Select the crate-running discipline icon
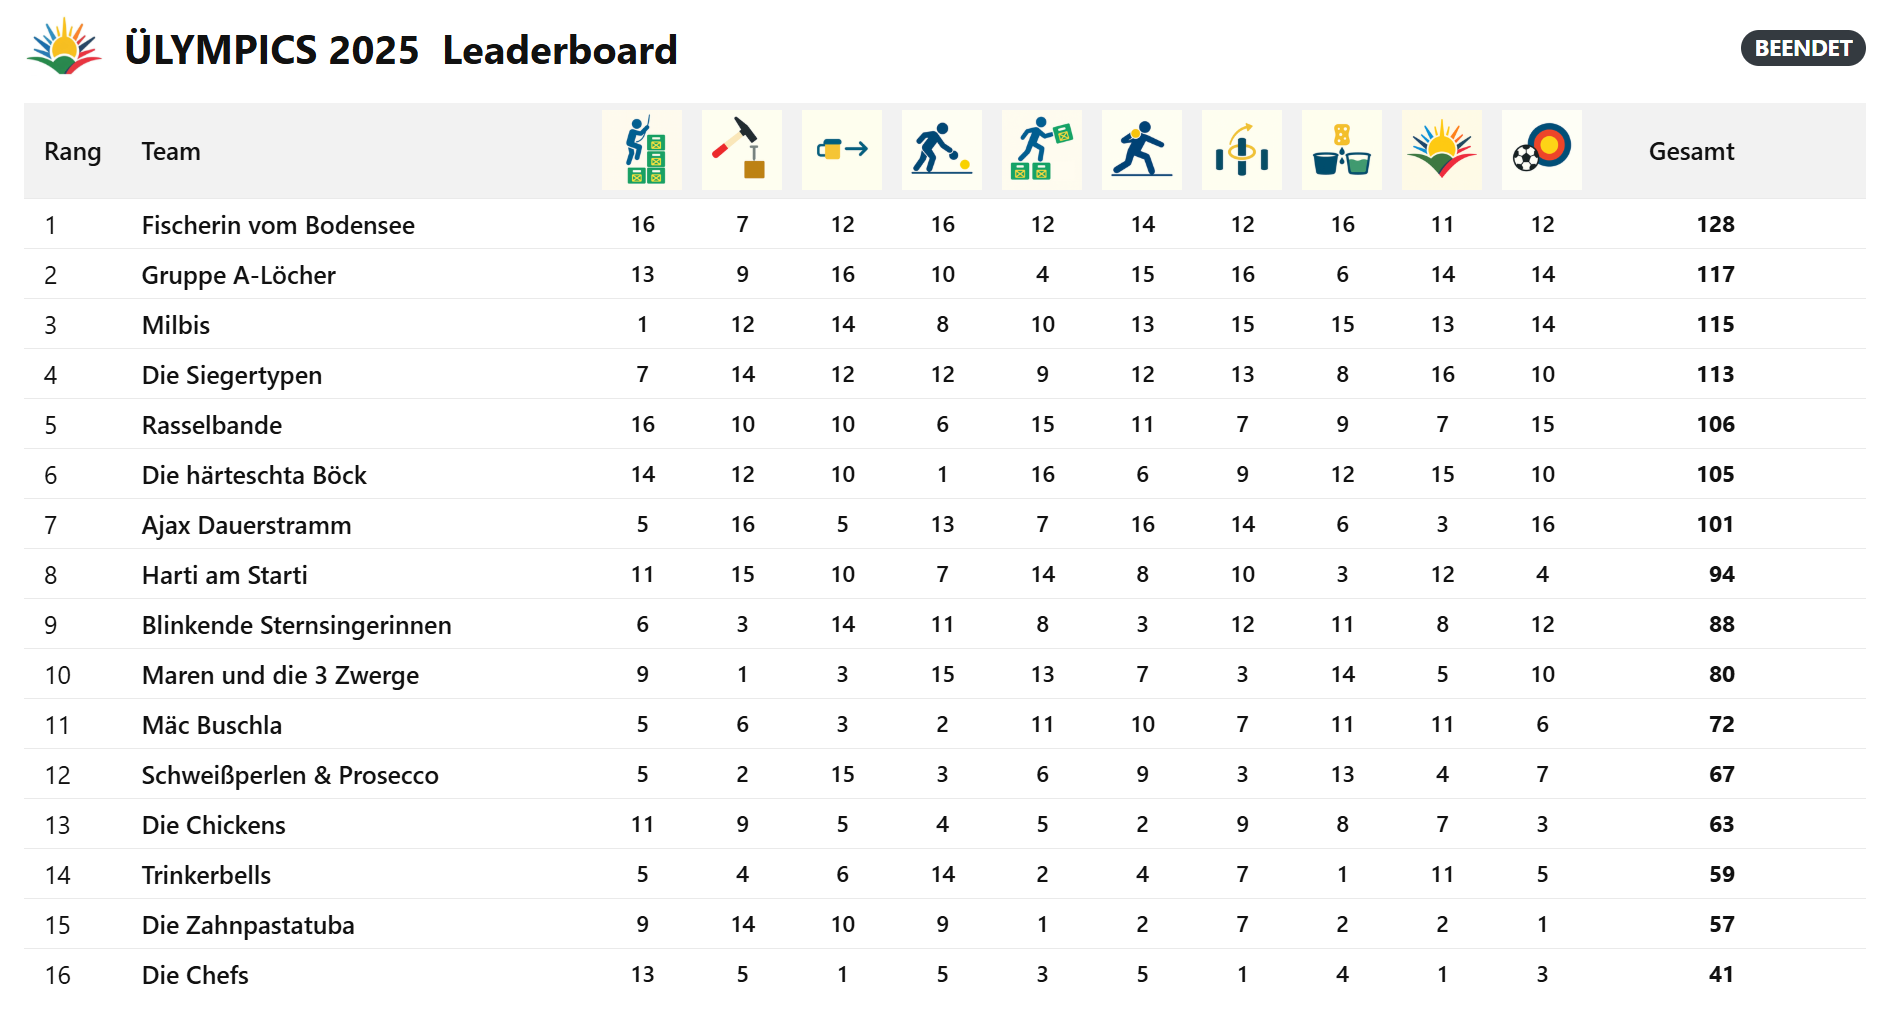 (1042, 150)
